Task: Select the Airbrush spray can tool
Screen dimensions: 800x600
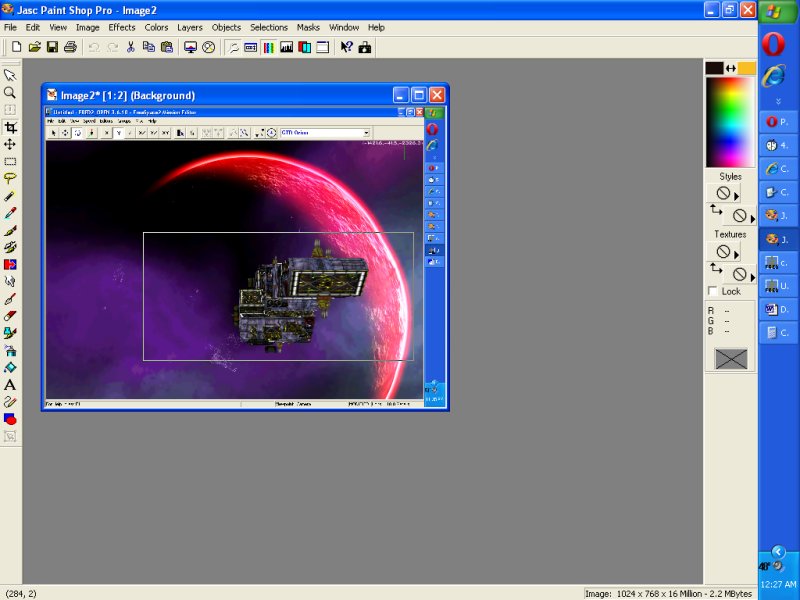Action: (x=10, y=351)
